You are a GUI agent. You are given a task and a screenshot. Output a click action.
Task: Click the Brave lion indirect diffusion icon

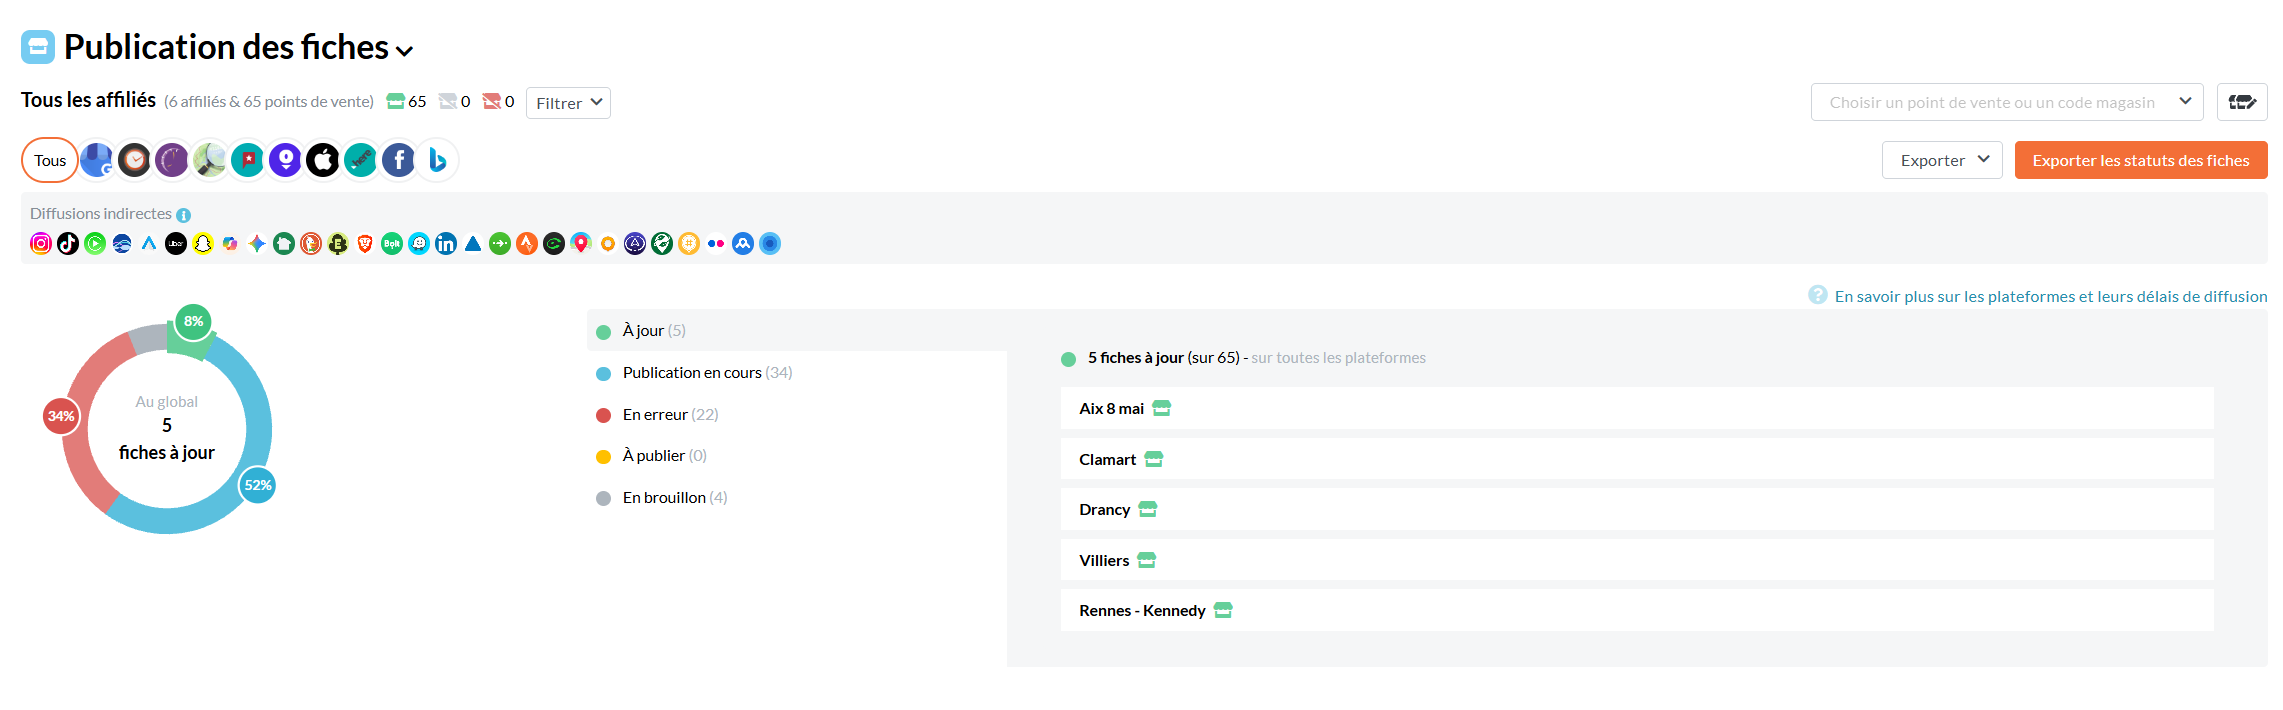pos(365,243)
